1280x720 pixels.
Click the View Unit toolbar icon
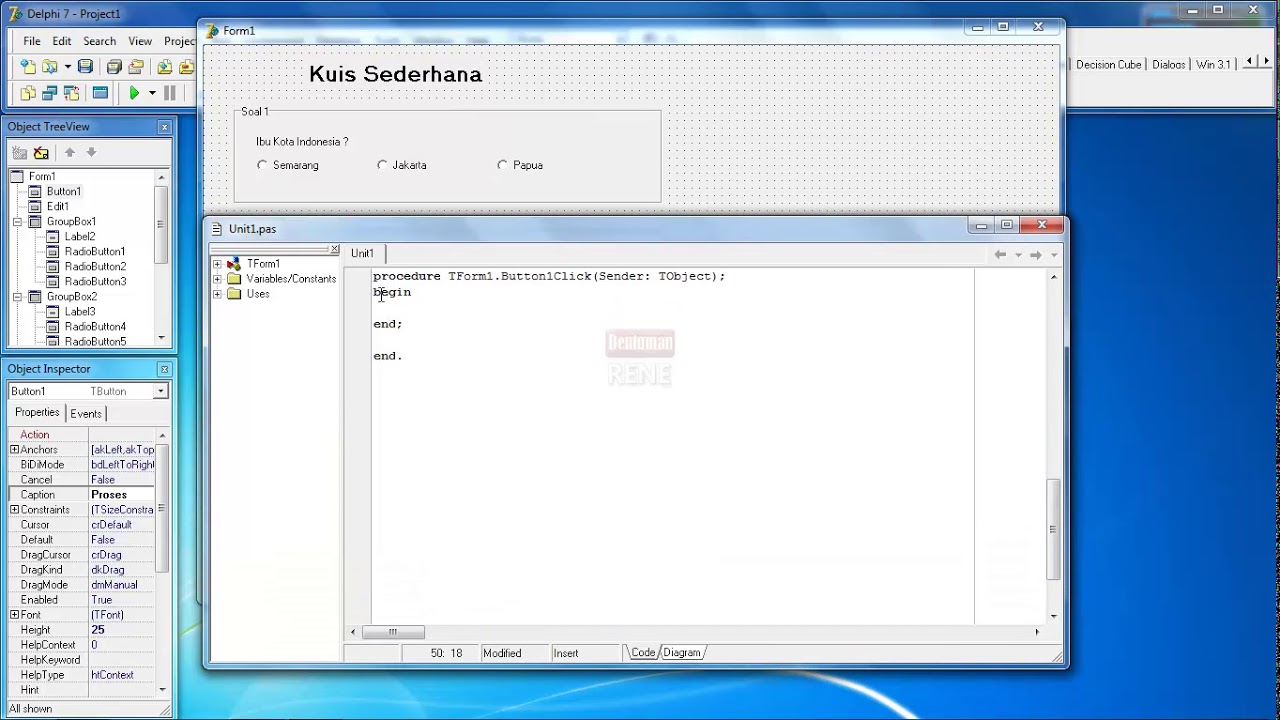pyautogui.click(x=28, y=93)
